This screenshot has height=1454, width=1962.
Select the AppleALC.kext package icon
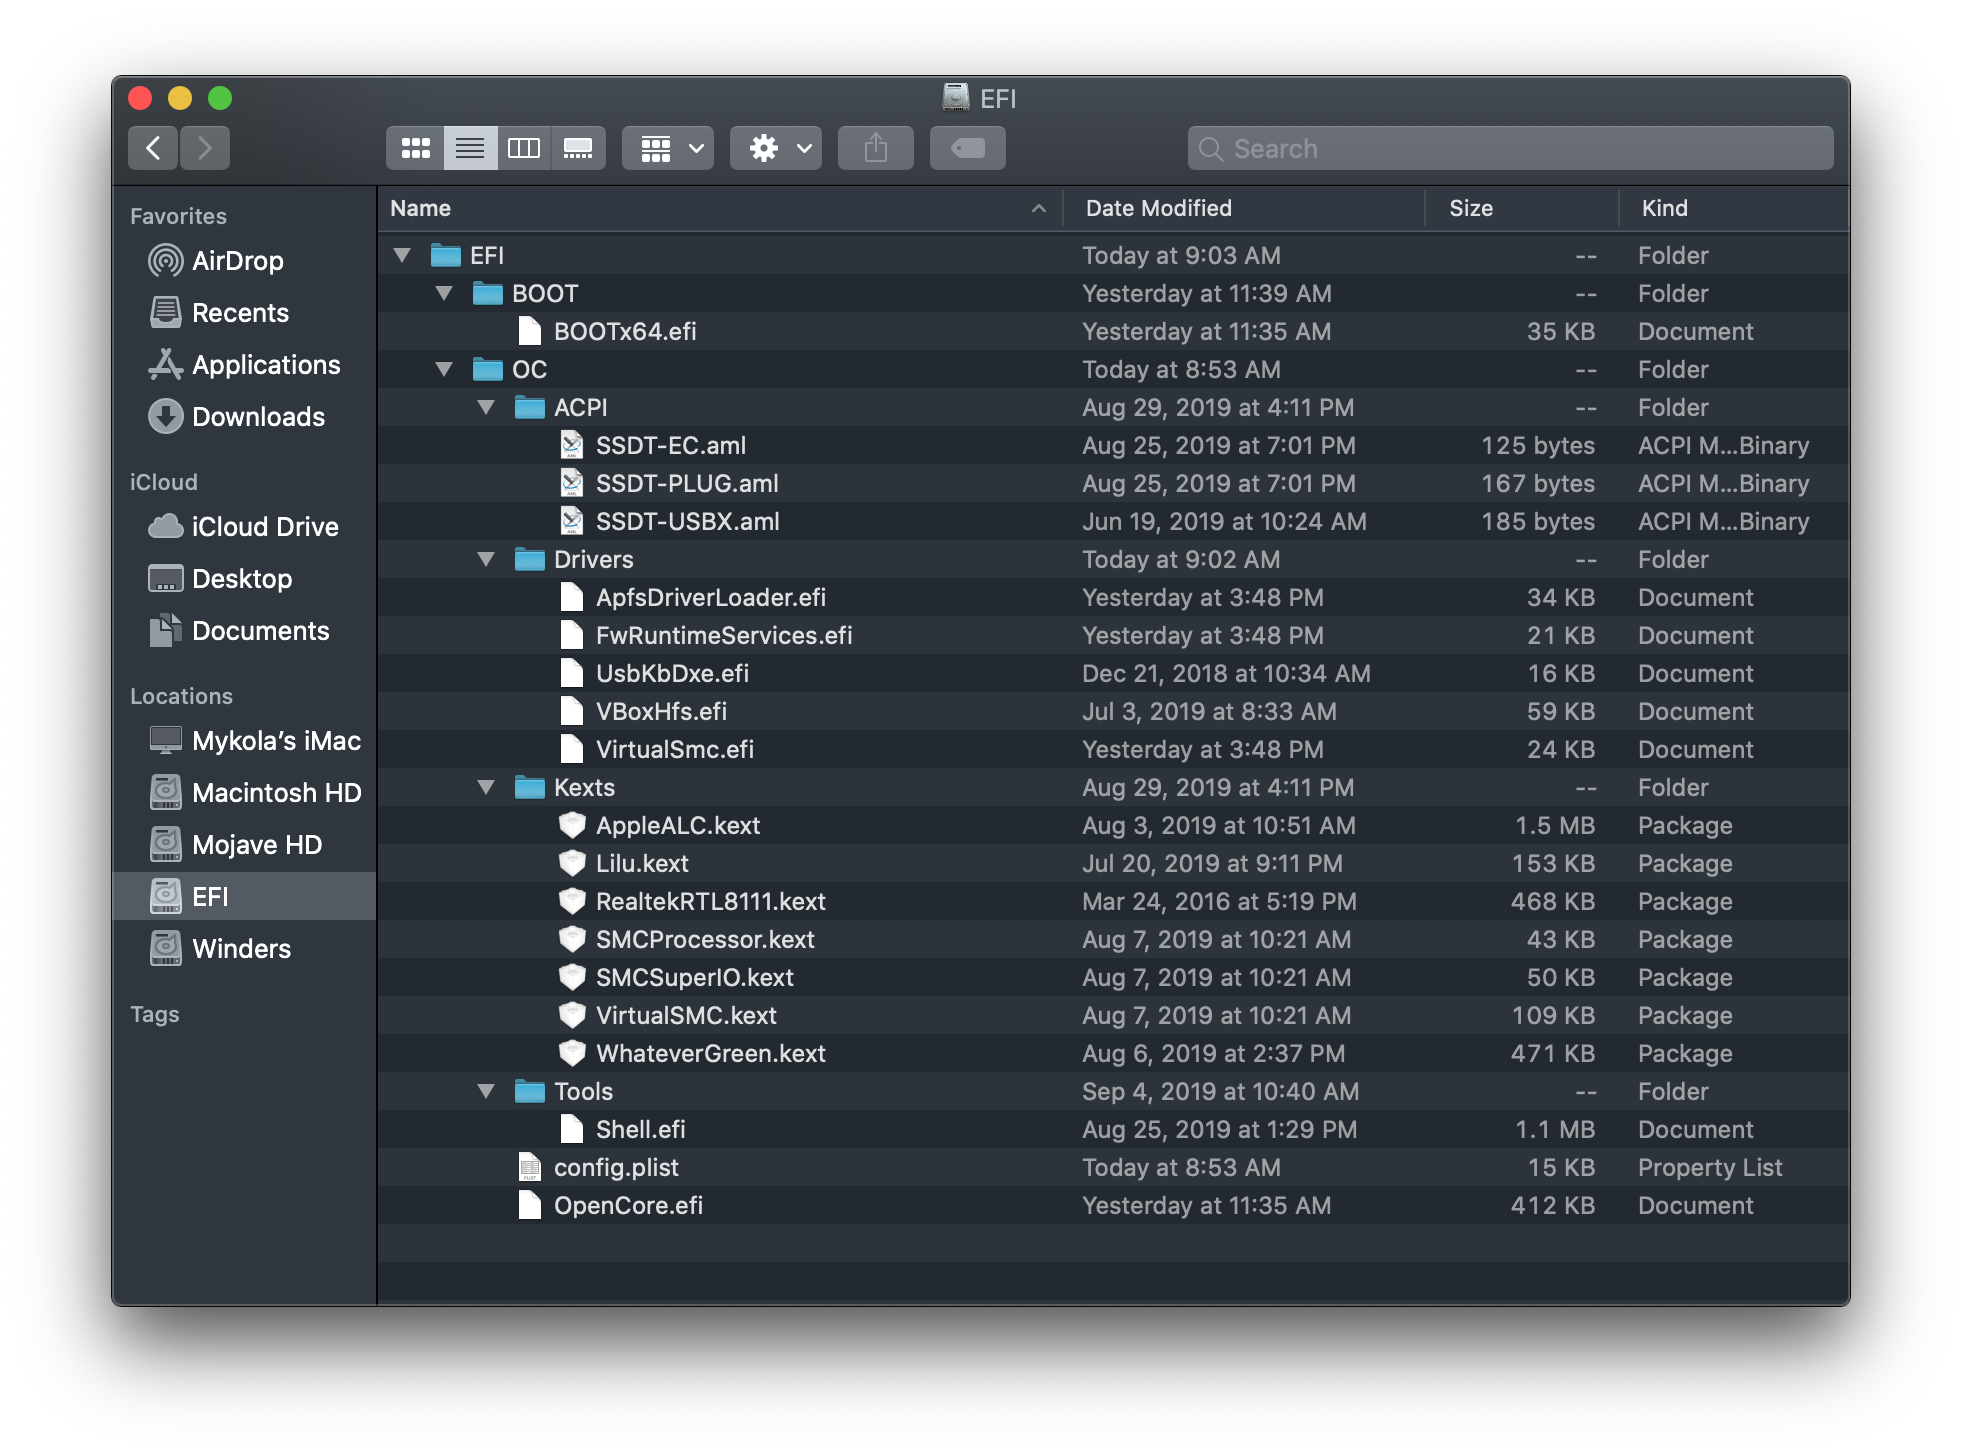pos(572,825)
